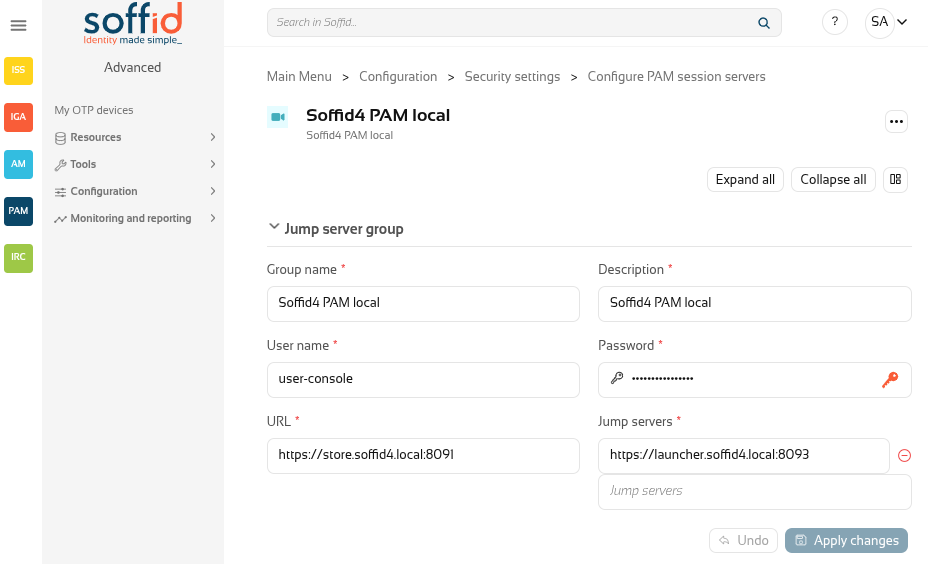Click the Soffid4 PAM local page title
The height and width of the screenshot is (564, 928).
pos(378,115)
